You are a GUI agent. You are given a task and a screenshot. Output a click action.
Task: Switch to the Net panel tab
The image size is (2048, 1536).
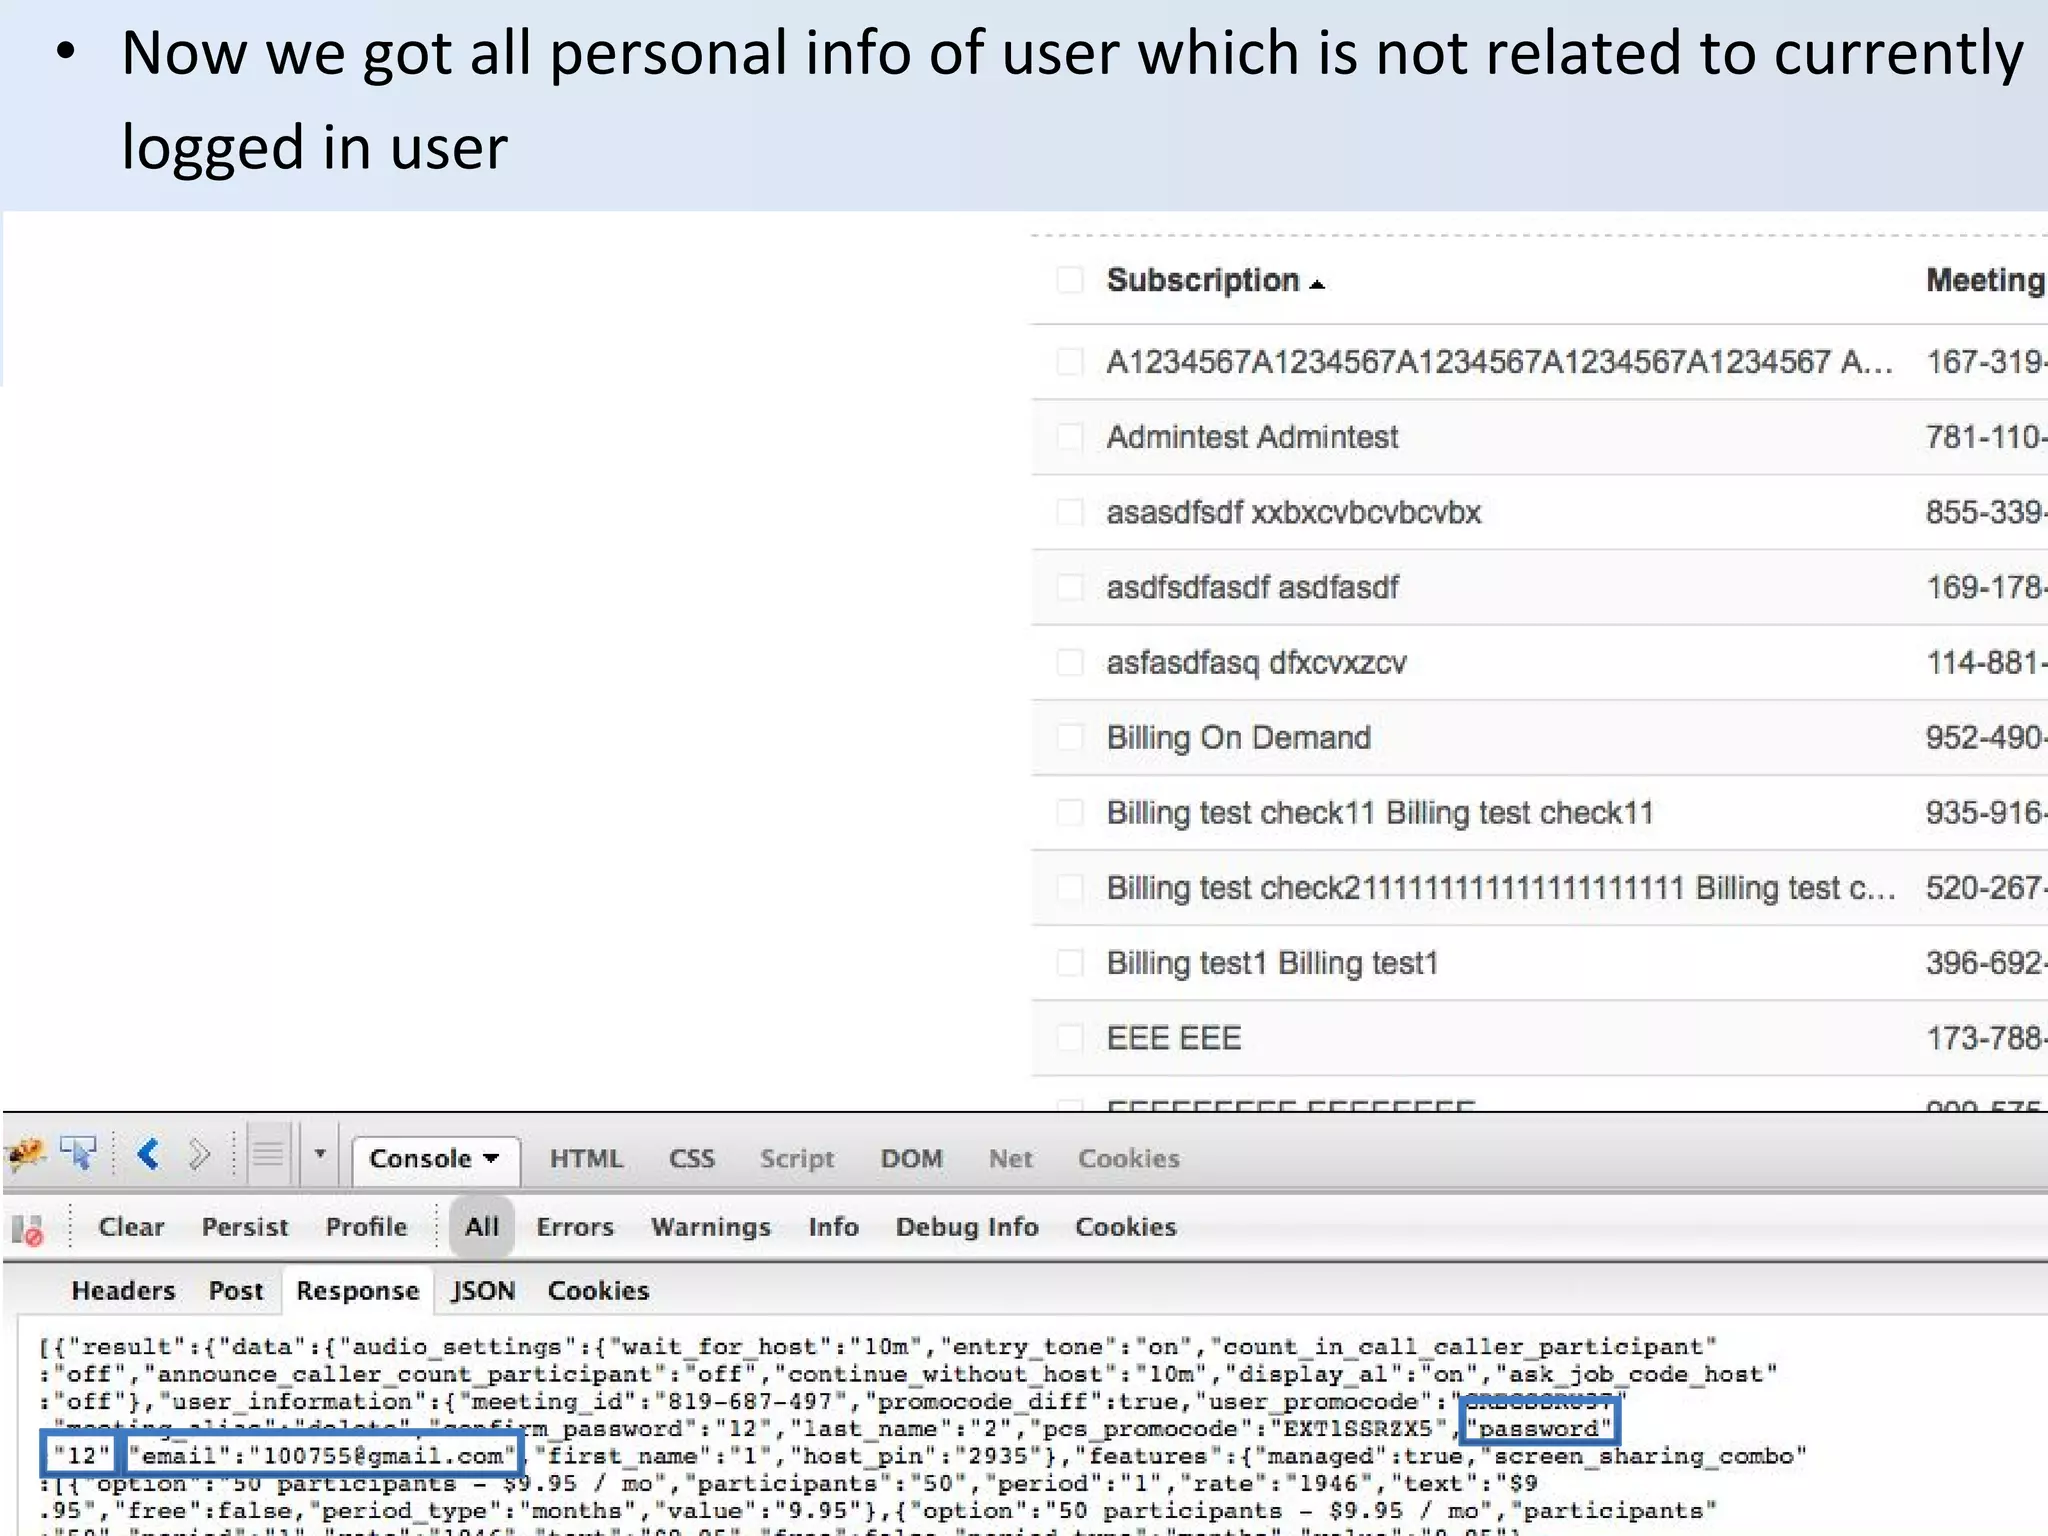tap(1010, 1158)
